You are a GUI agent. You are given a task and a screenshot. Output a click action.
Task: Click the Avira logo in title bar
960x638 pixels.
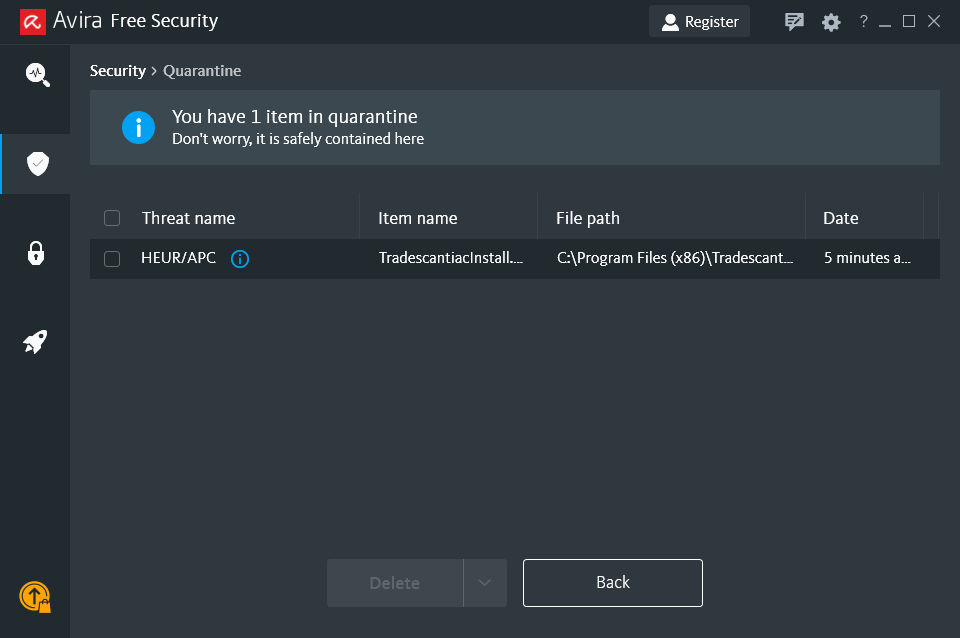tap(33, 21)
